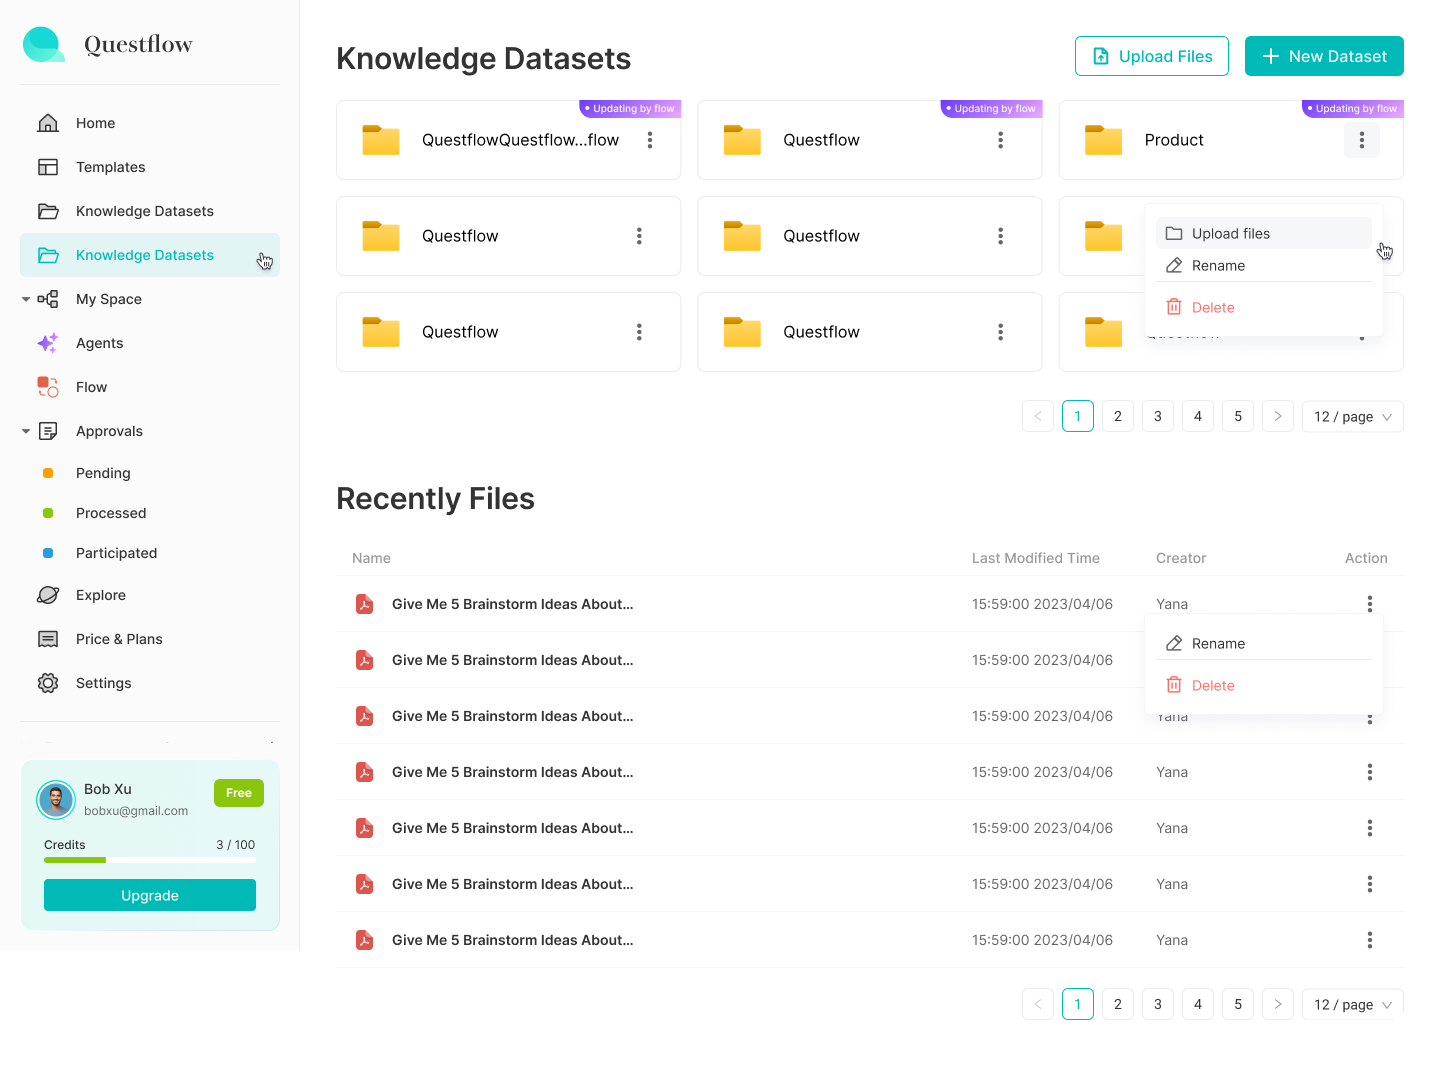Click the Settings gear icon

(x=47, y=683)
